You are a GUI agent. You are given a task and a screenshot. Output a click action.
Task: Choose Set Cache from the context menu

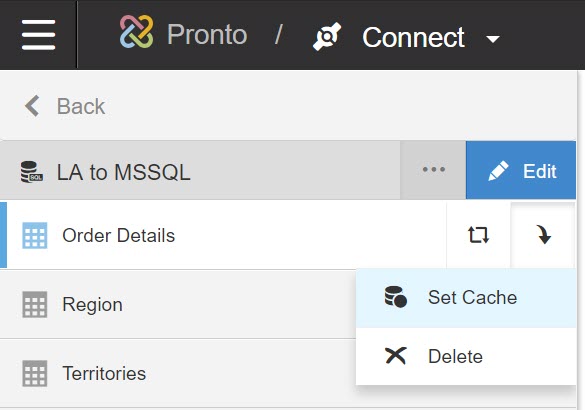(466, 298)
